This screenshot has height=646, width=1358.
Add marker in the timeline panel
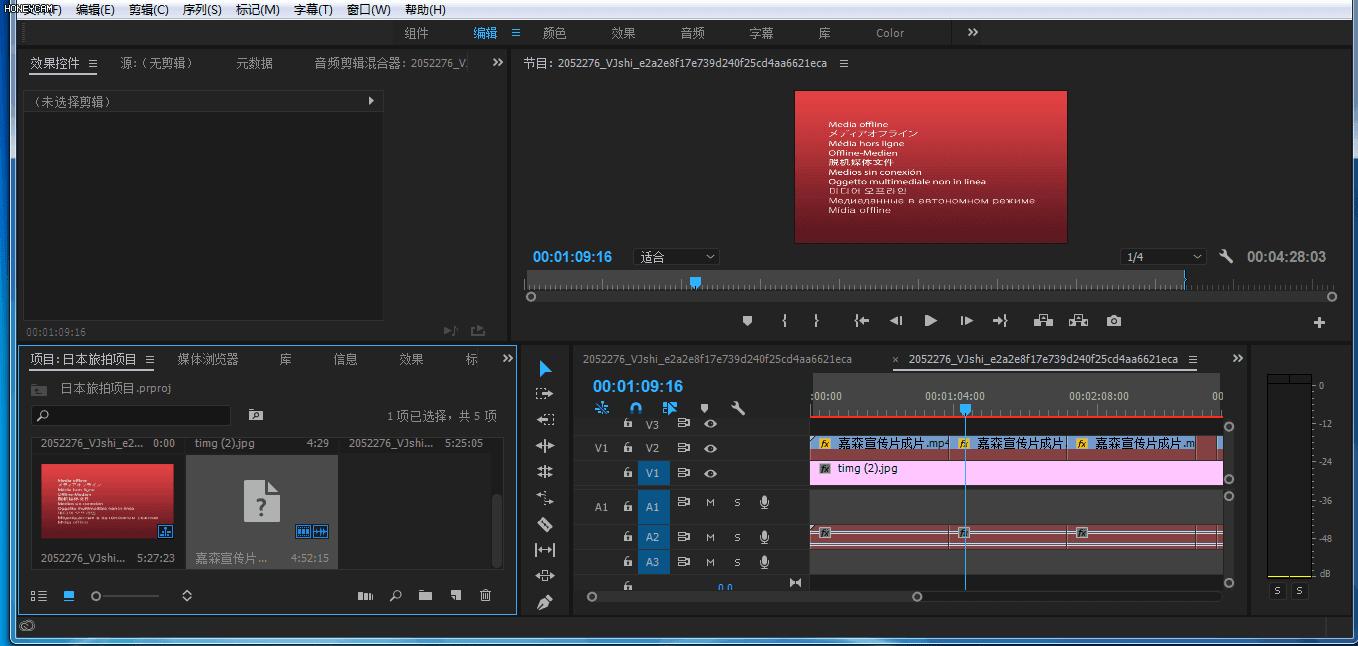point(704,408)
